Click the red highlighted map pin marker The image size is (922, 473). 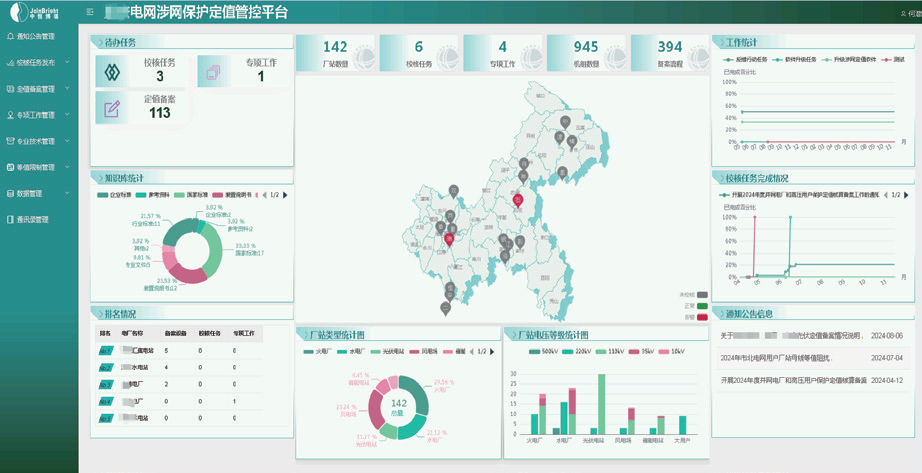click(x=518, y=201)
